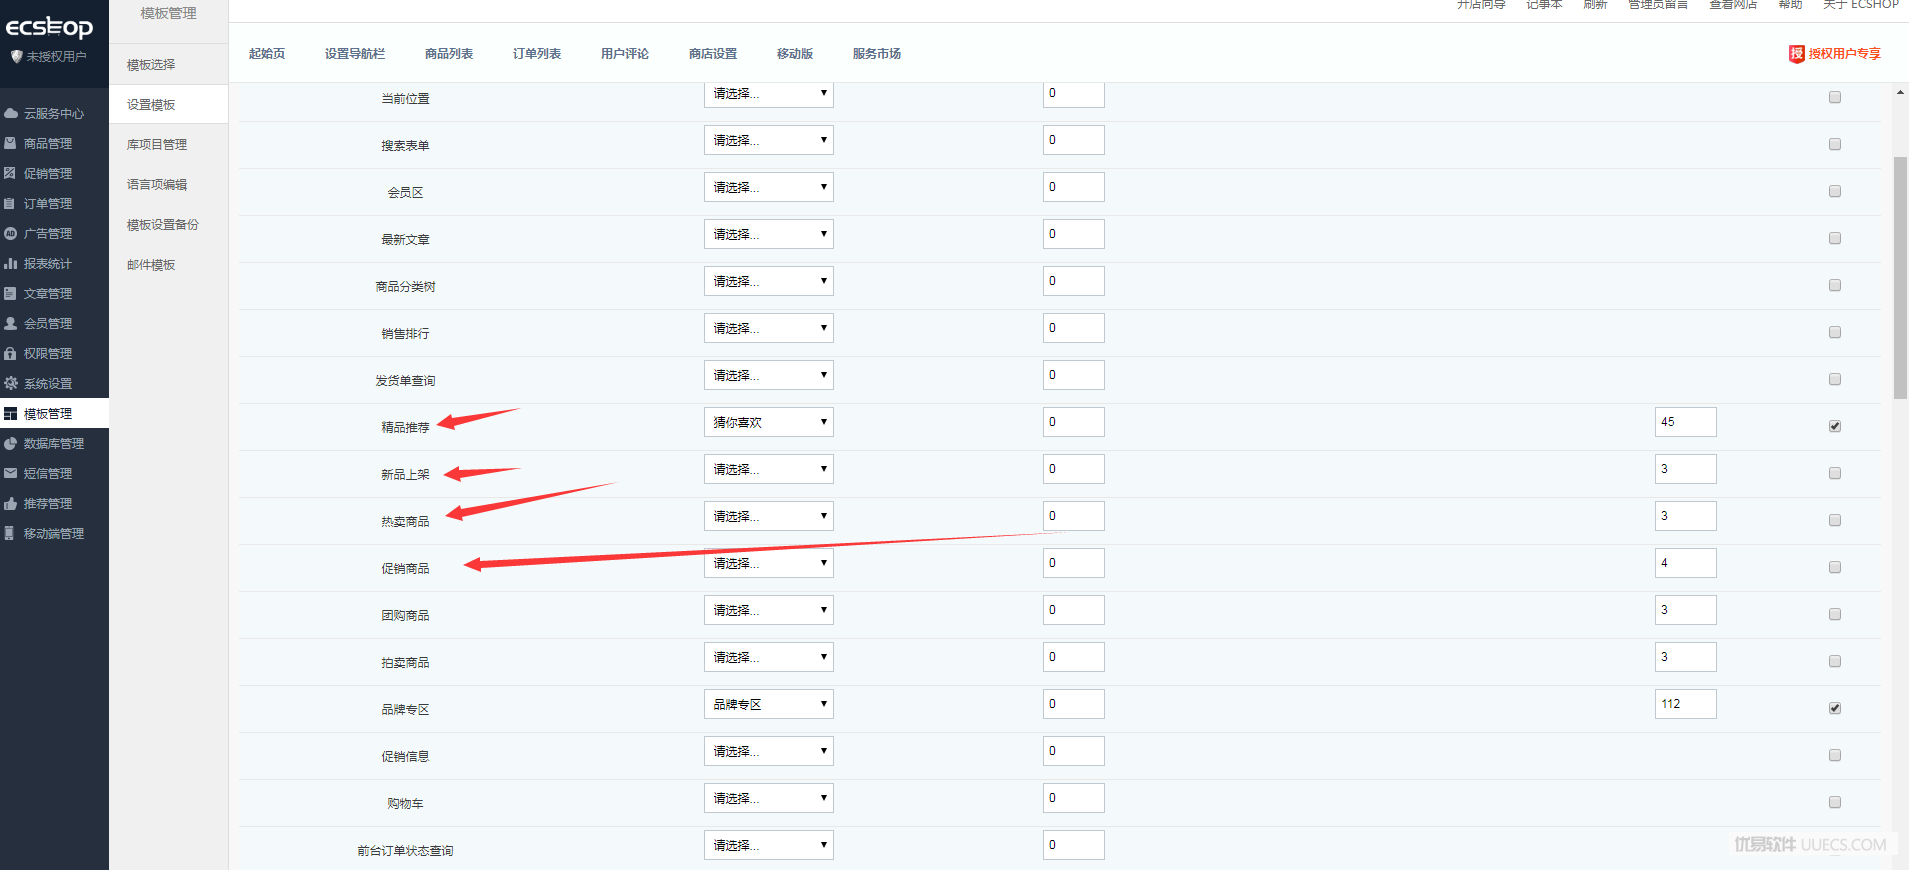Click the scrollbar up arrow
The width and height of the screenshot is (1909, 870).
tap(1900, 92)
